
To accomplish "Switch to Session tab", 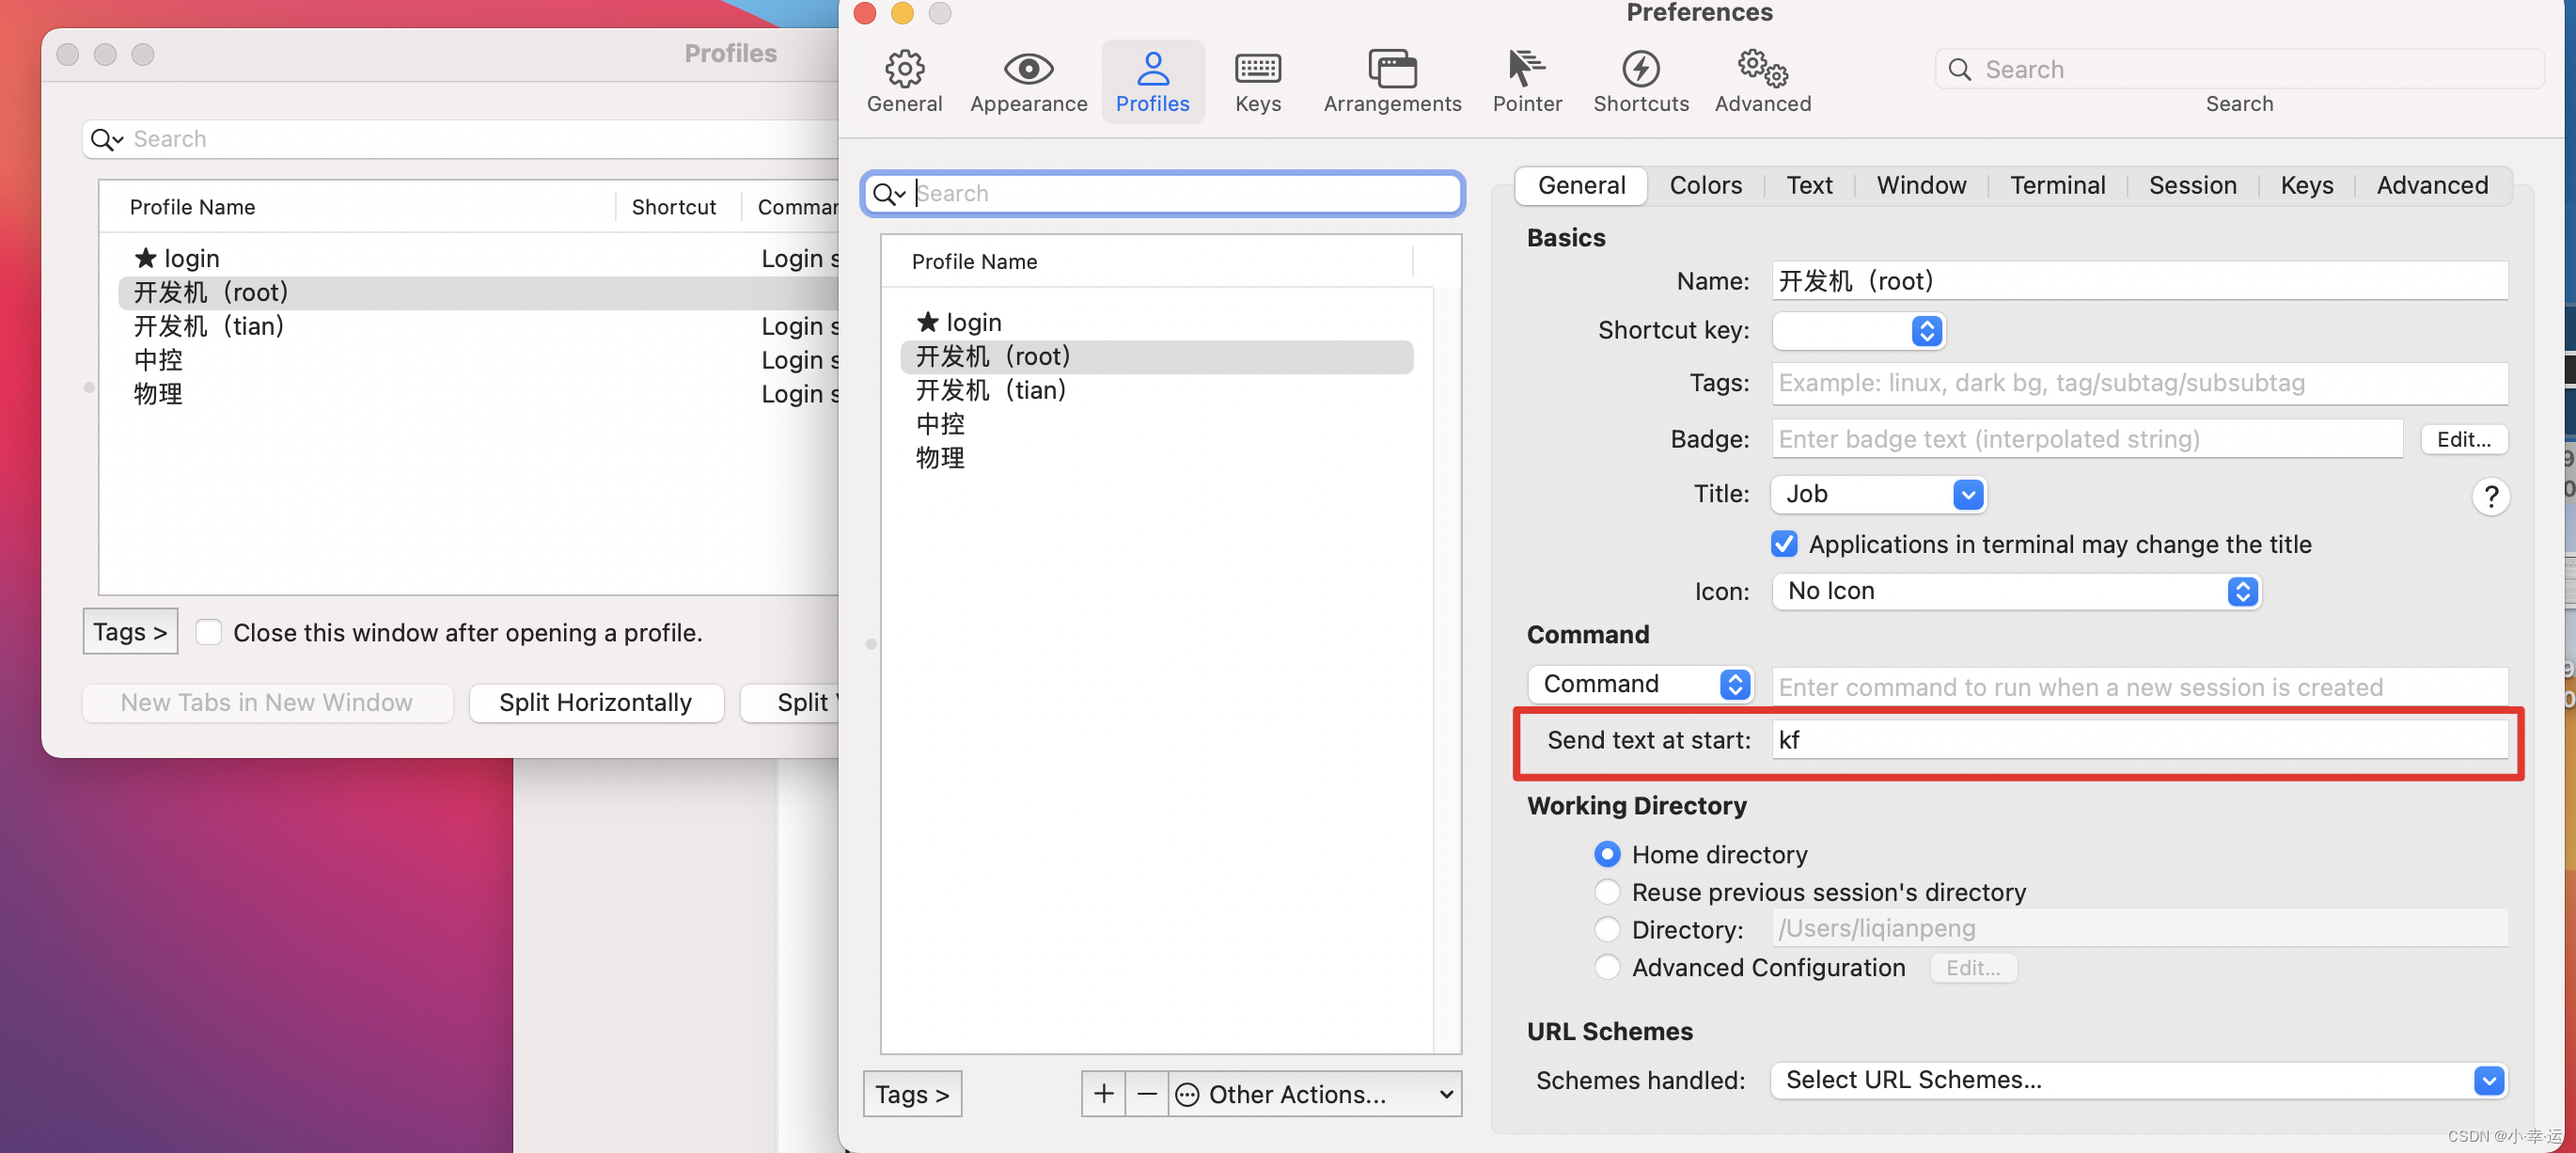I will 2192,185.
